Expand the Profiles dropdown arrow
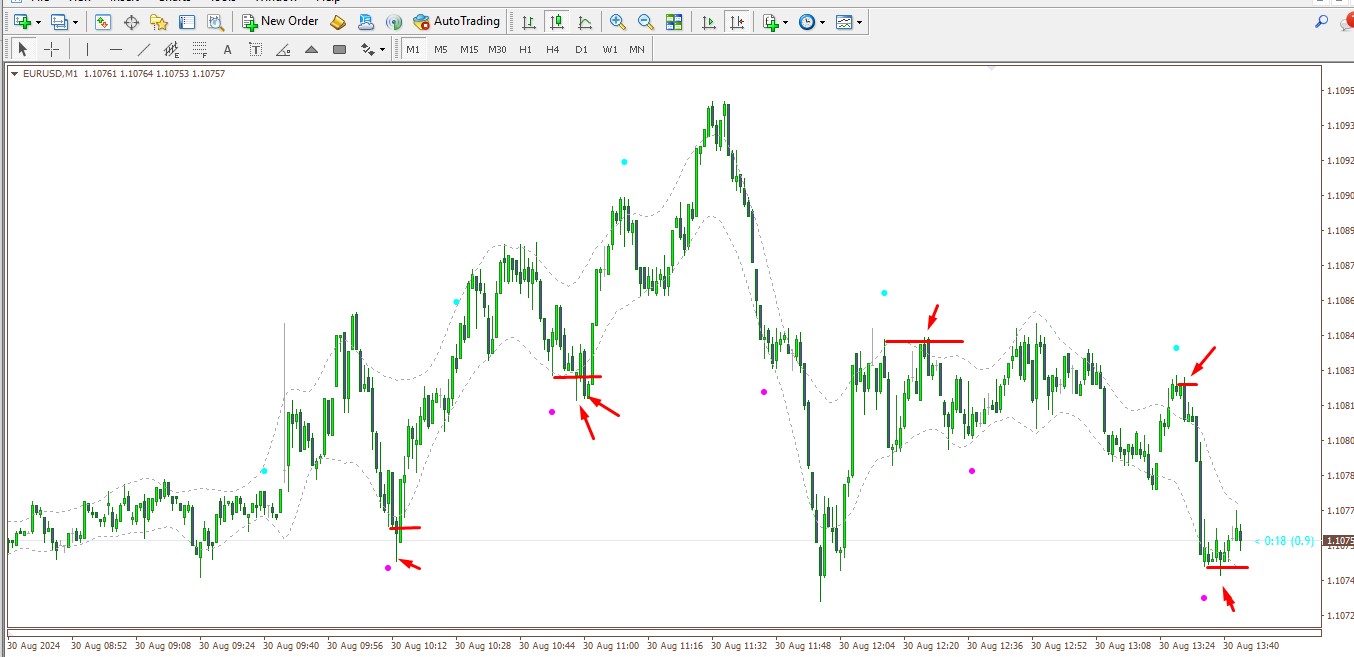Screen dimensions: 1354x657 pos(76,21)
